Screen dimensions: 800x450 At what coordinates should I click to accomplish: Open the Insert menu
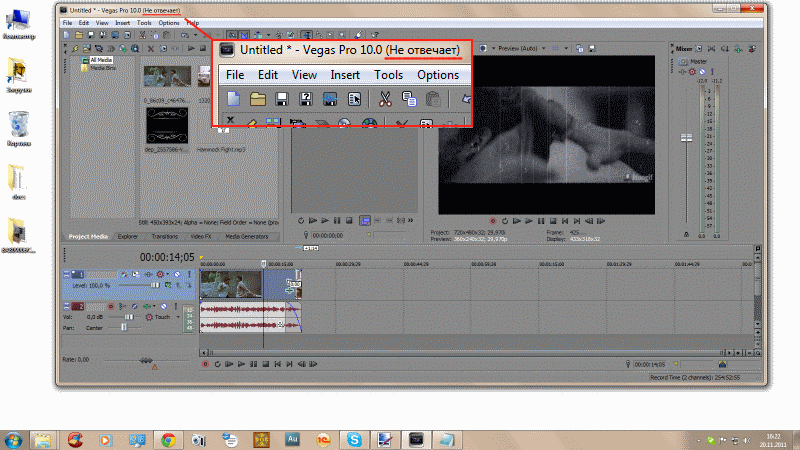(x=122, y=23)
